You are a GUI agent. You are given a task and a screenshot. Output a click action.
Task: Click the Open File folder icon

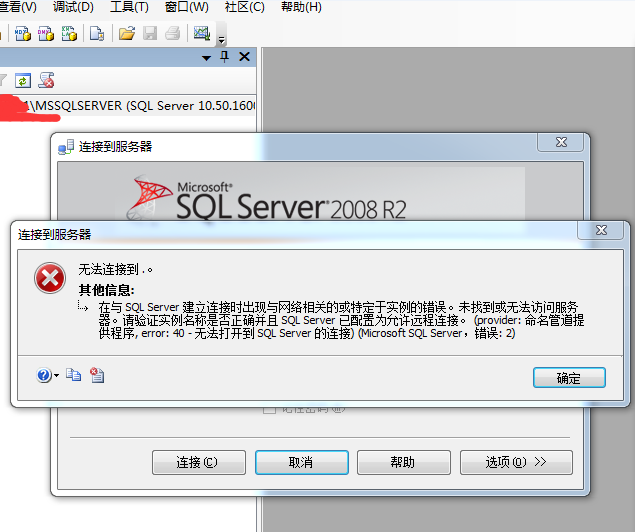127,33
